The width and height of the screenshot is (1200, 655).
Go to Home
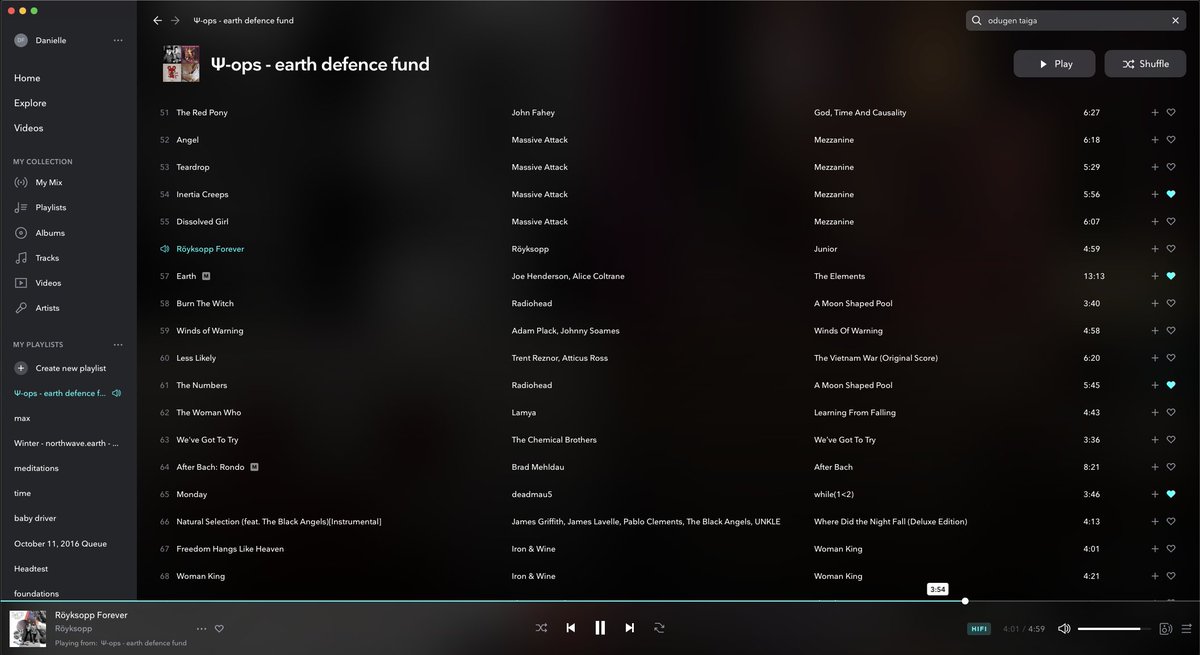click(27, 78)
